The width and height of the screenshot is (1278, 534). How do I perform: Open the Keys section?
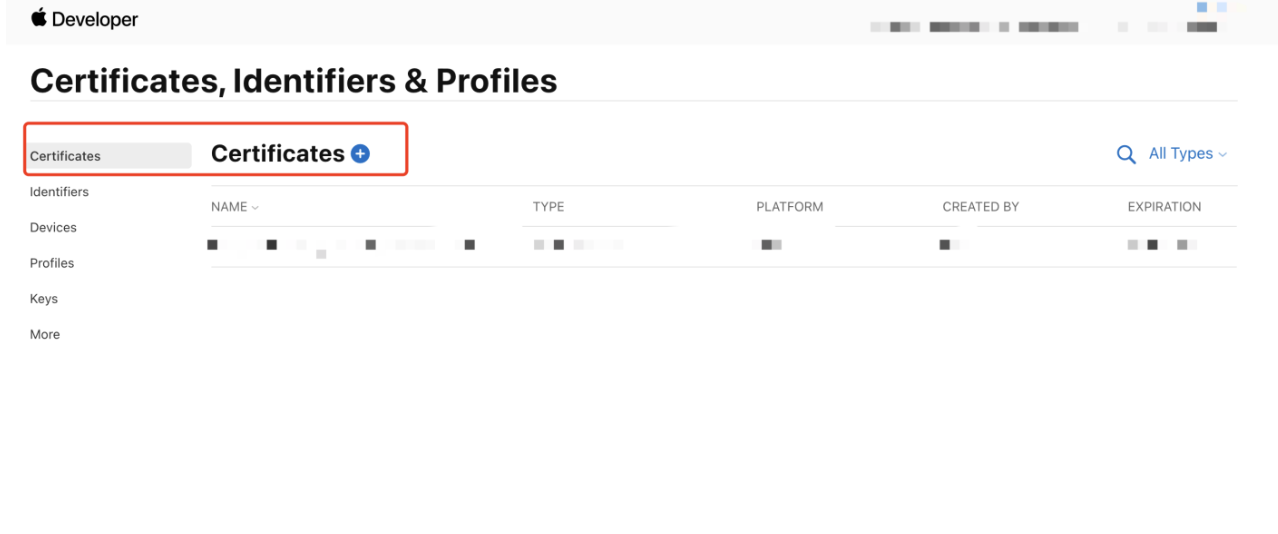pyautogui.click(x=44, y=299)
